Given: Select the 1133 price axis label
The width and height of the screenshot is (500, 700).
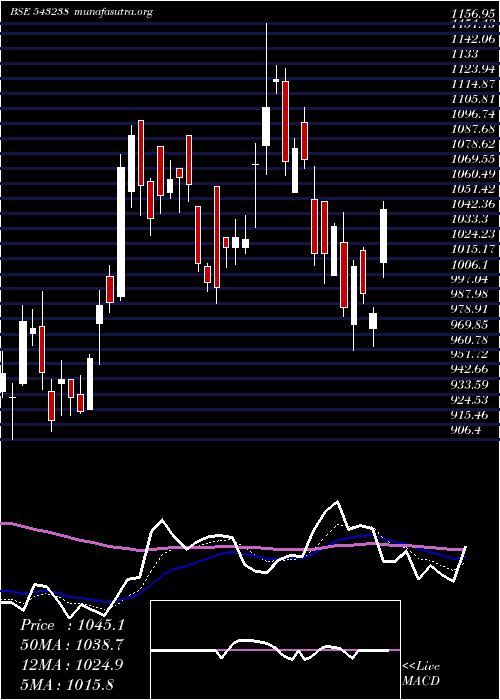Looking at the screenshot, I should pos(465,54).
